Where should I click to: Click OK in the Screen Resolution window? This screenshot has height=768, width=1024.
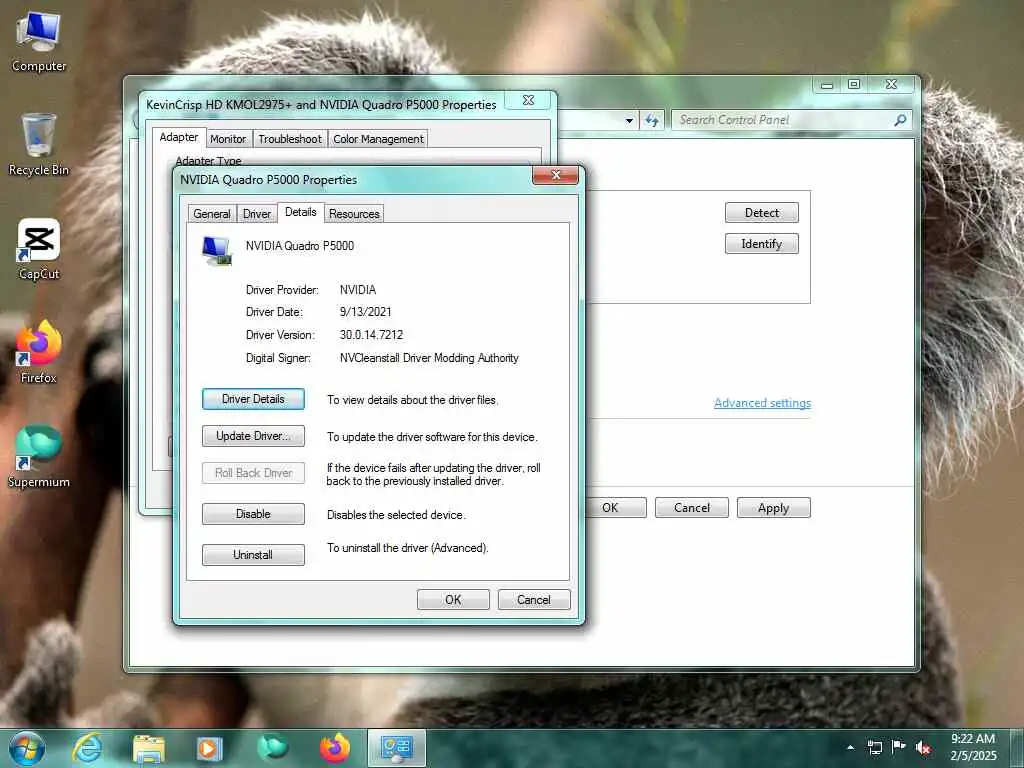point(611,507)
